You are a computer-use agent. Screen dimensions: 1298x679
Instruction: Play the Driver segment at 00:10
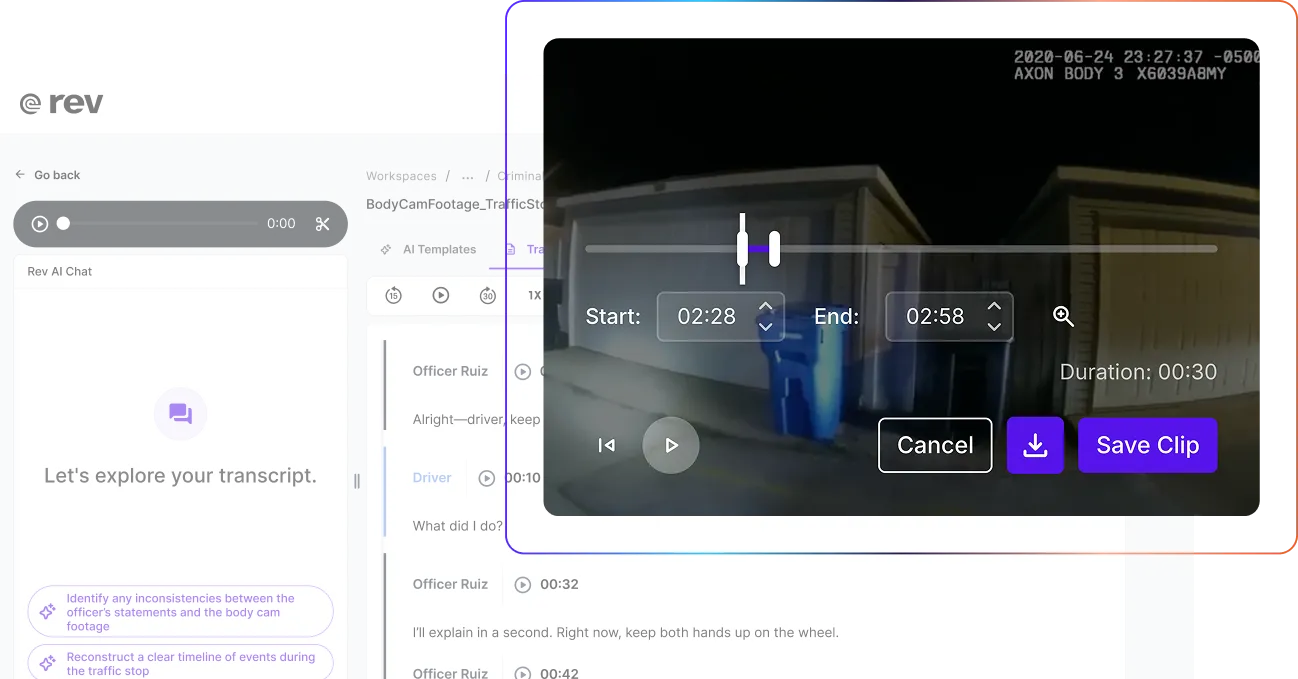[x=487, y=478]
